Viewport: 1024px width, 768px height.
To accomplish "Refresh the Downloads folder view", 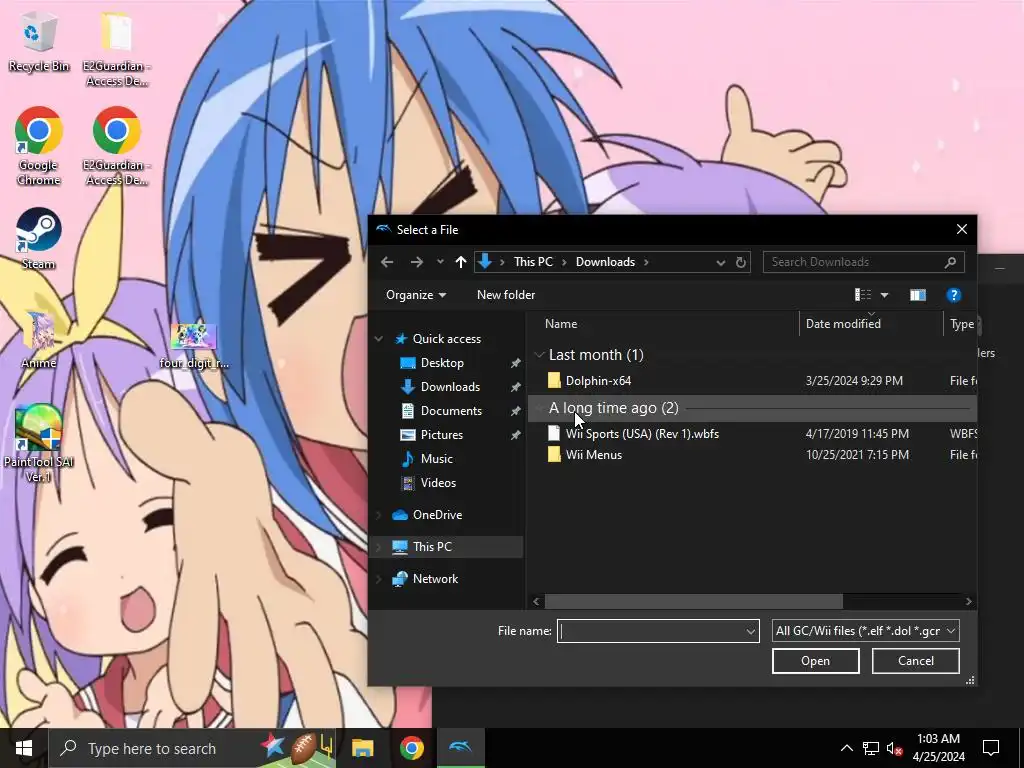I will 741,263.
